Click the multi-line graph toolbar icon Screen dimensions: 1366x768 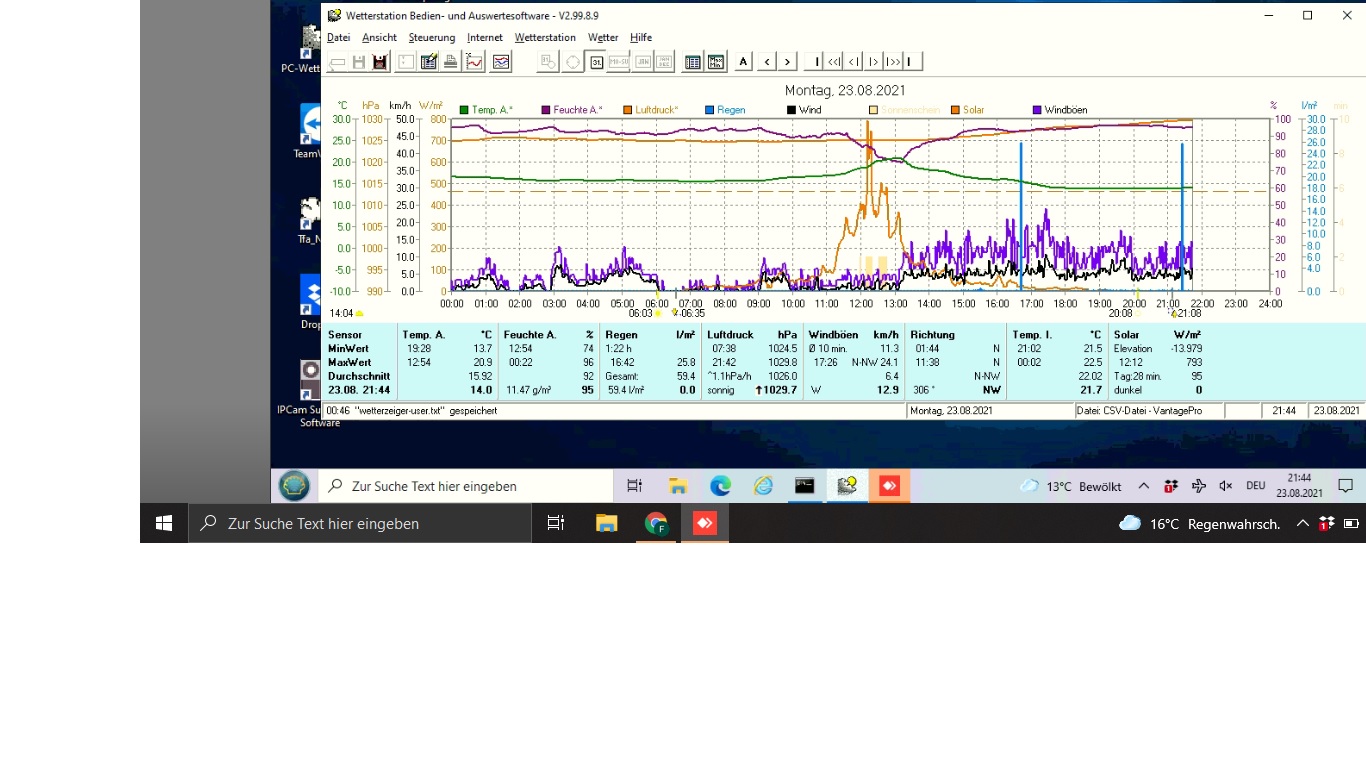click(x=501, y=62)
